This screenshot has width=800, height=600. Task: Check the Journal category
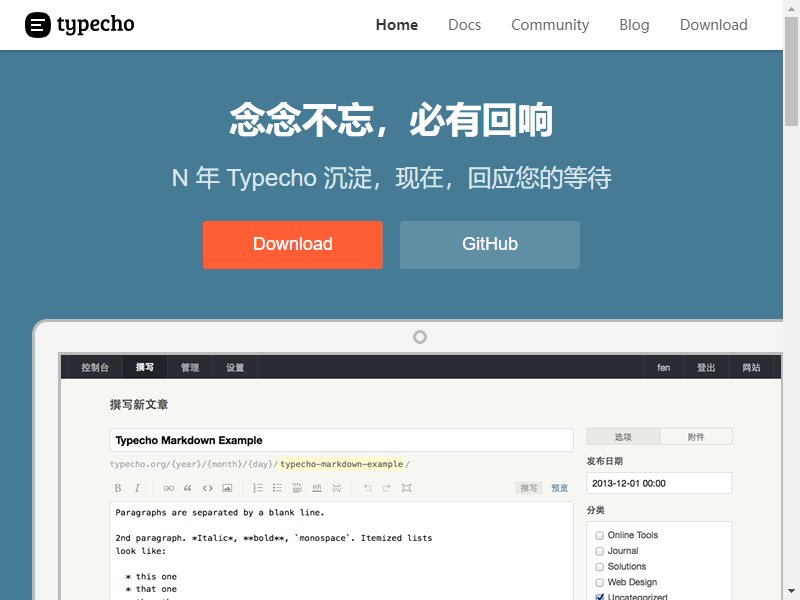[x=599, y=551]
